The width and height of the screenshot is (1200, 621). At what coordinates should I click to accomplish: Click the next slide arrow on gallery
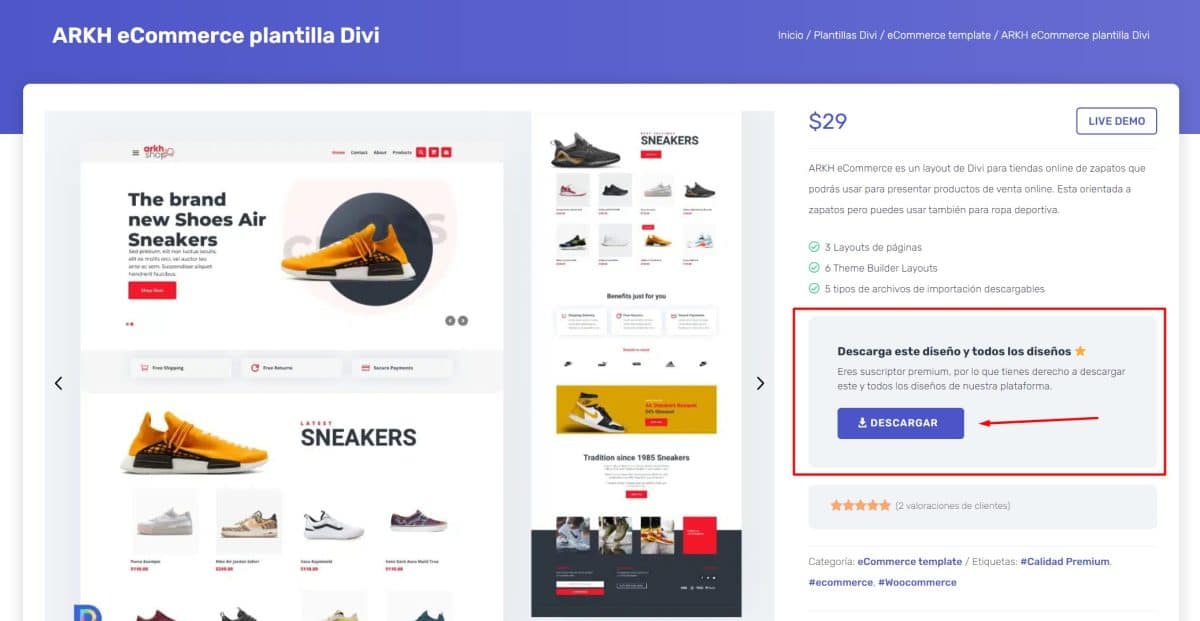pos(760,383)
